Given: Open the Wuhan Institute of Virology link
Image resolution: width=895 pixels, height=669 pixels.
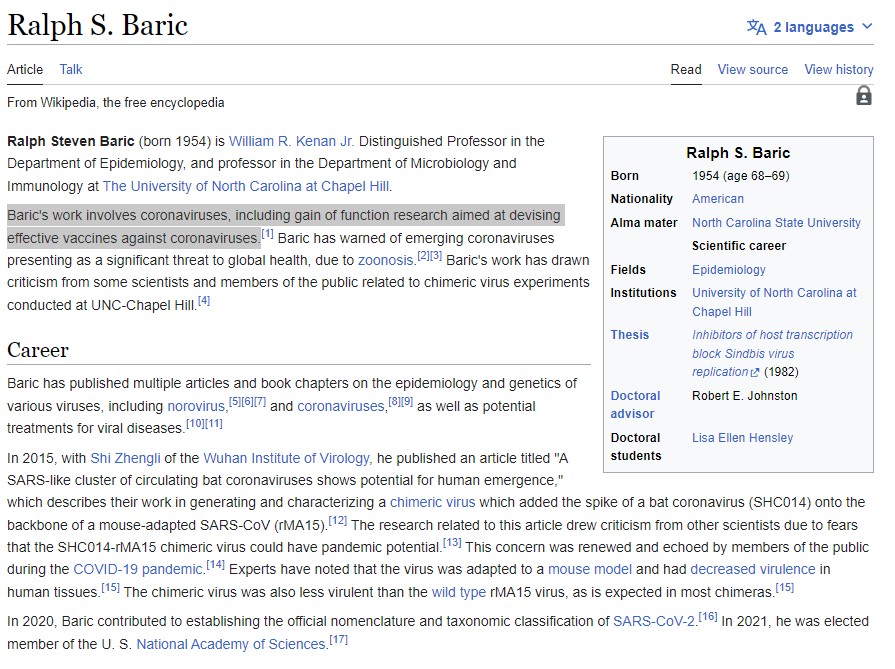Looking at the screenshot, I should pos(286,458).
